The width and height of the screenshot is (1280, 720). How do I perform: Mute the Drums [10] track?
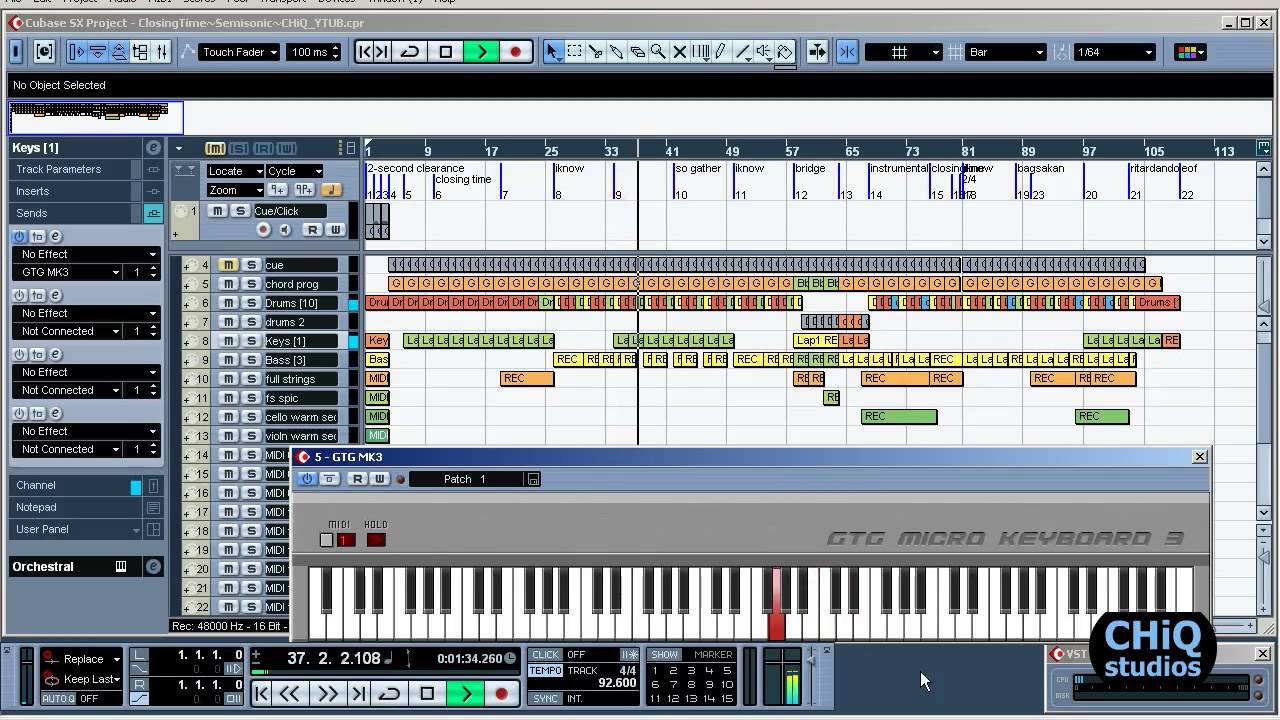(x=228, y=303)
